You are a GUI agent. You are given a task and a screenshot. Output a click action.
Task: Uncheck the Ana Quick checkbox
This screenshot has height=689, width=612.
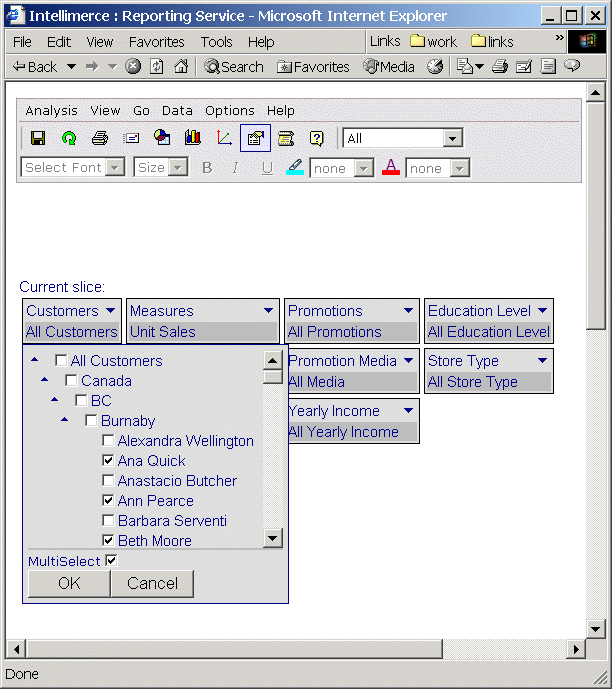(108, 461)
